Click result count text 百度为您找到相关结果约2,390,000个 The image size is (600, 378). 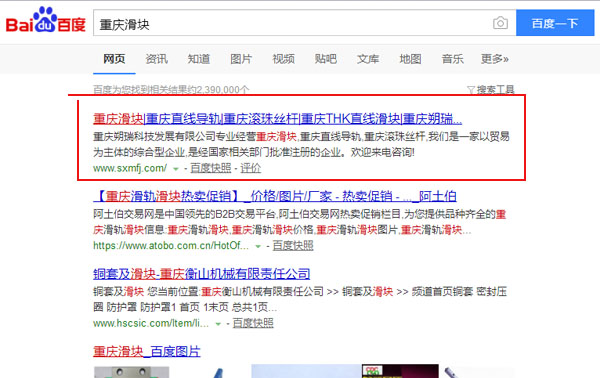[171, 90]
